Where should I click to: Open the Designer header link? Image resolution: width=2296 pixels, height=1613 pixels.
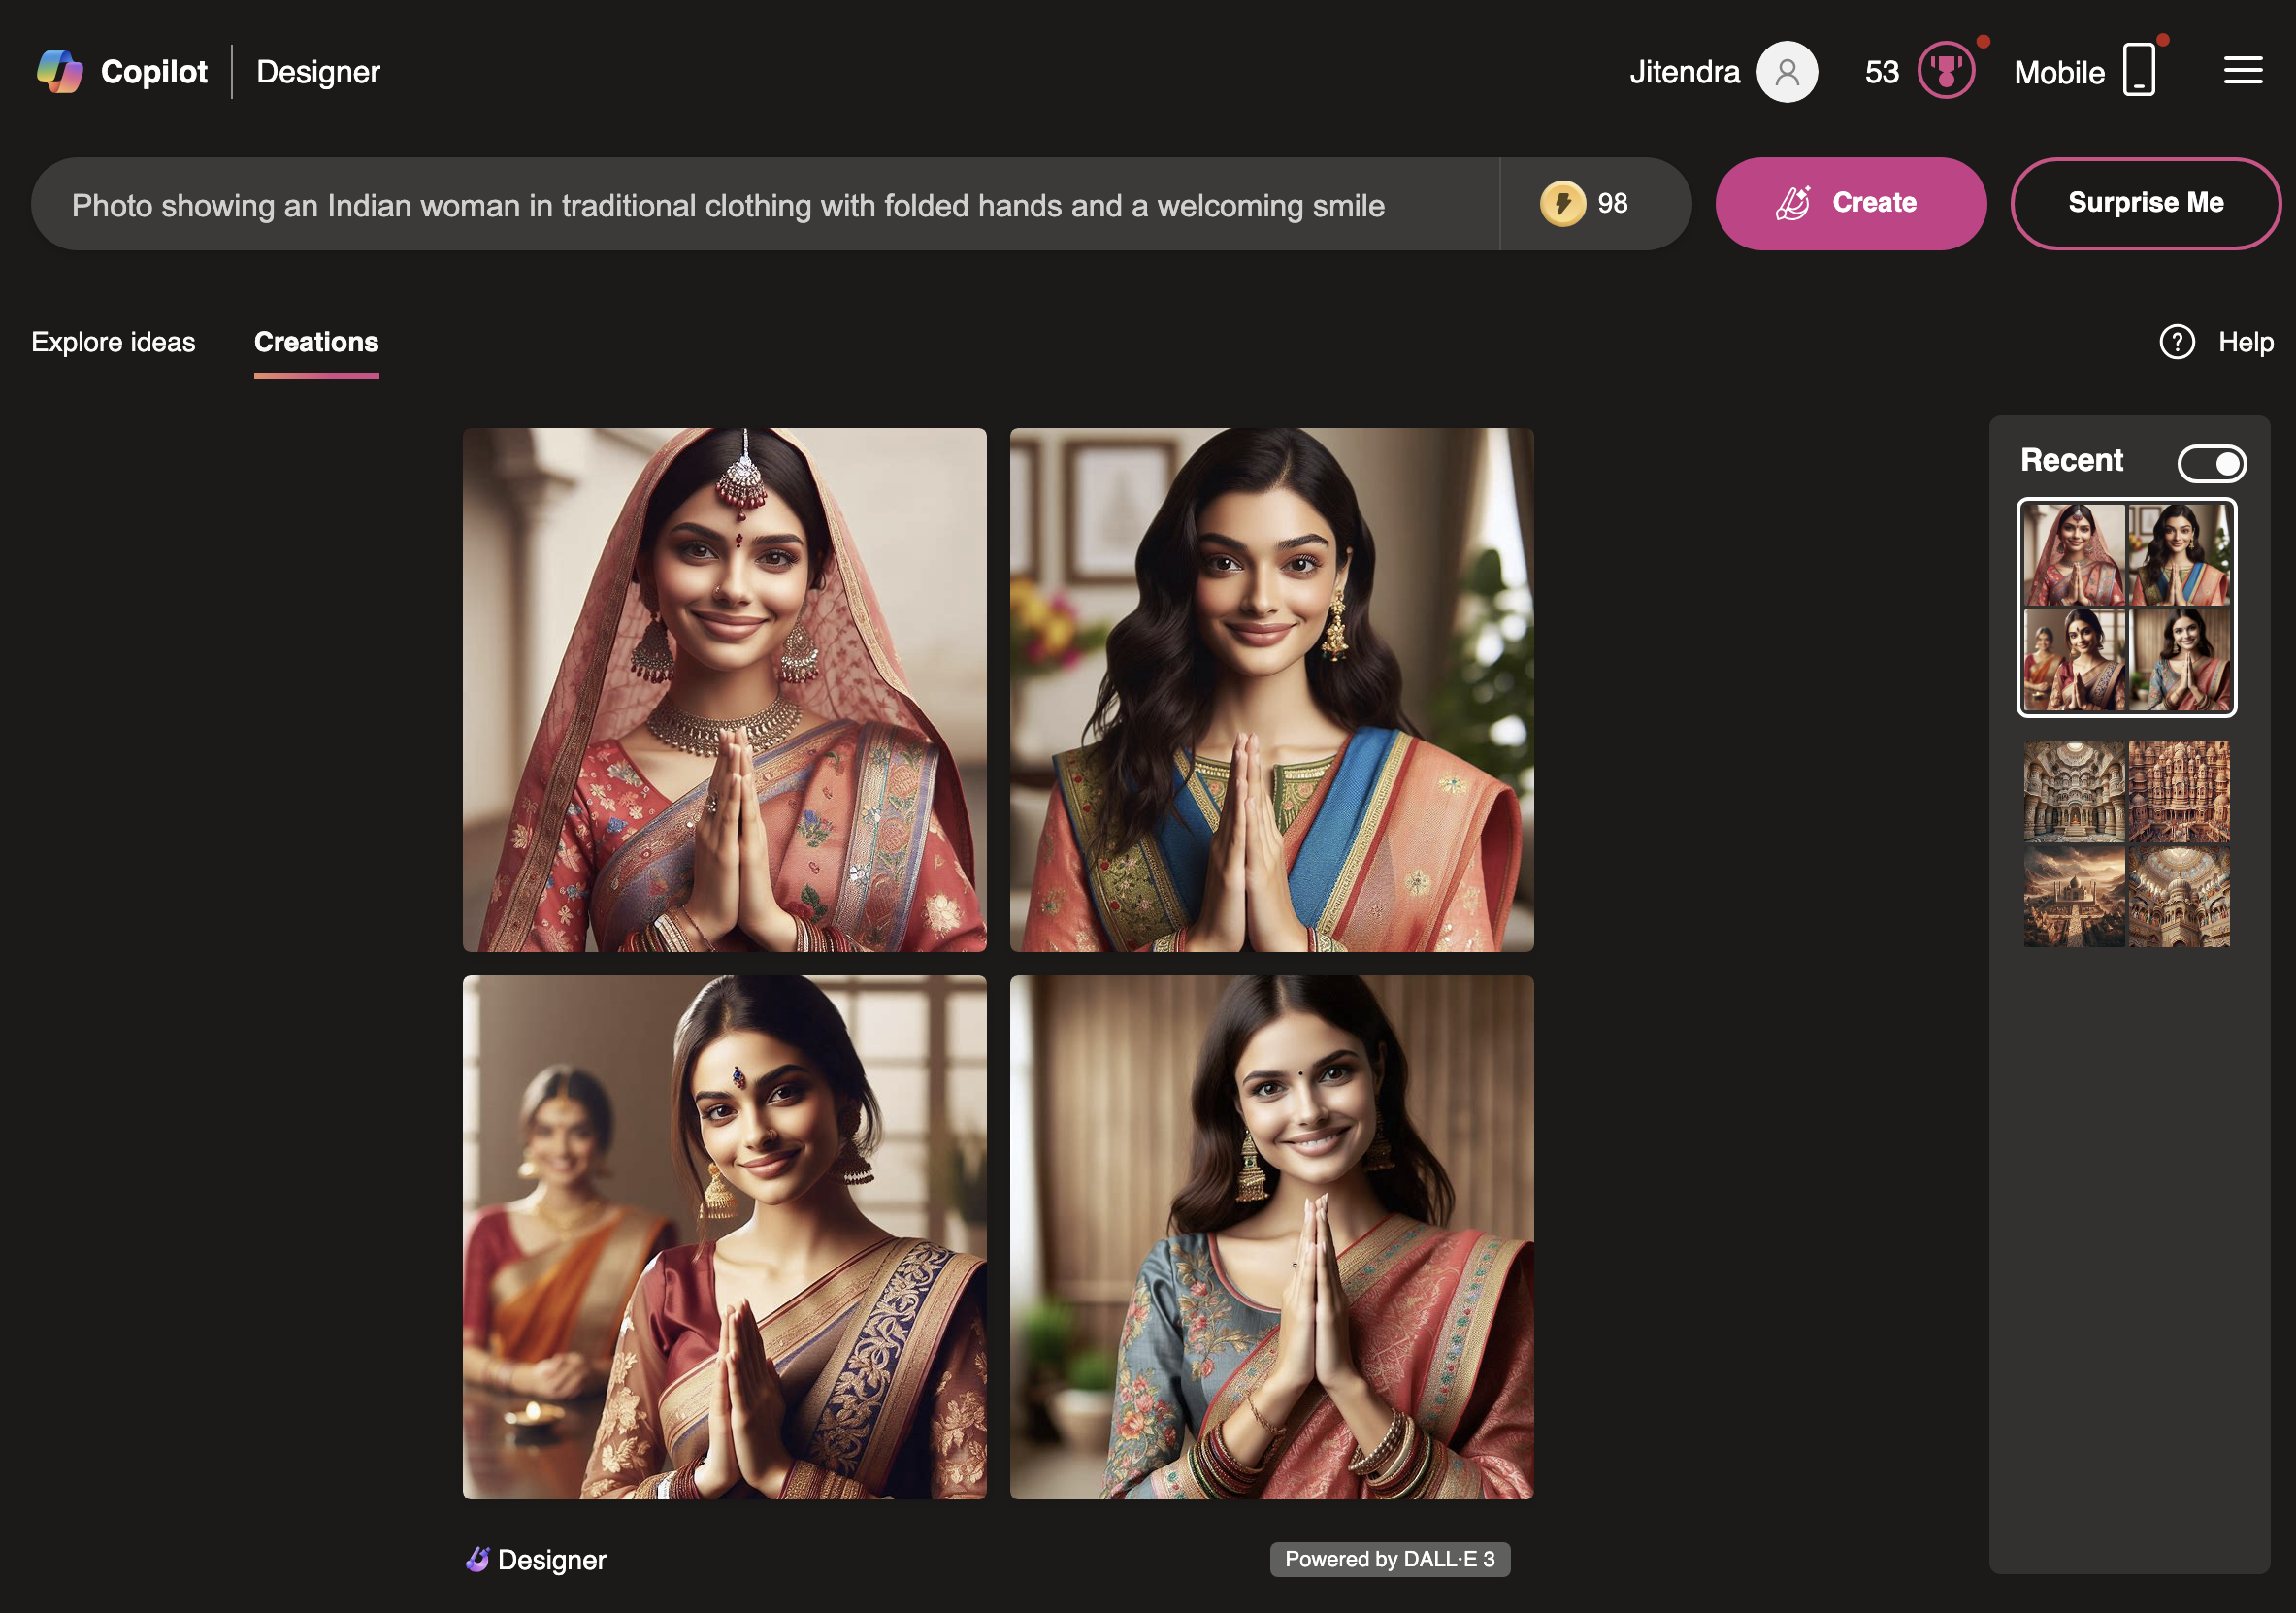[x=318, y=72]
